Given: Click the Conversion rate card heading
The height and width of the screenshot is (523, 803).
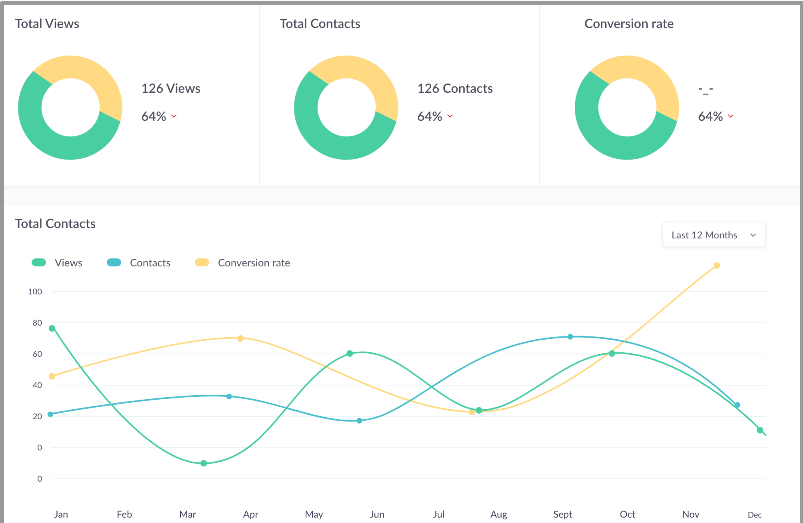Looking at the screenshot, I should click(x=629, y=24).
